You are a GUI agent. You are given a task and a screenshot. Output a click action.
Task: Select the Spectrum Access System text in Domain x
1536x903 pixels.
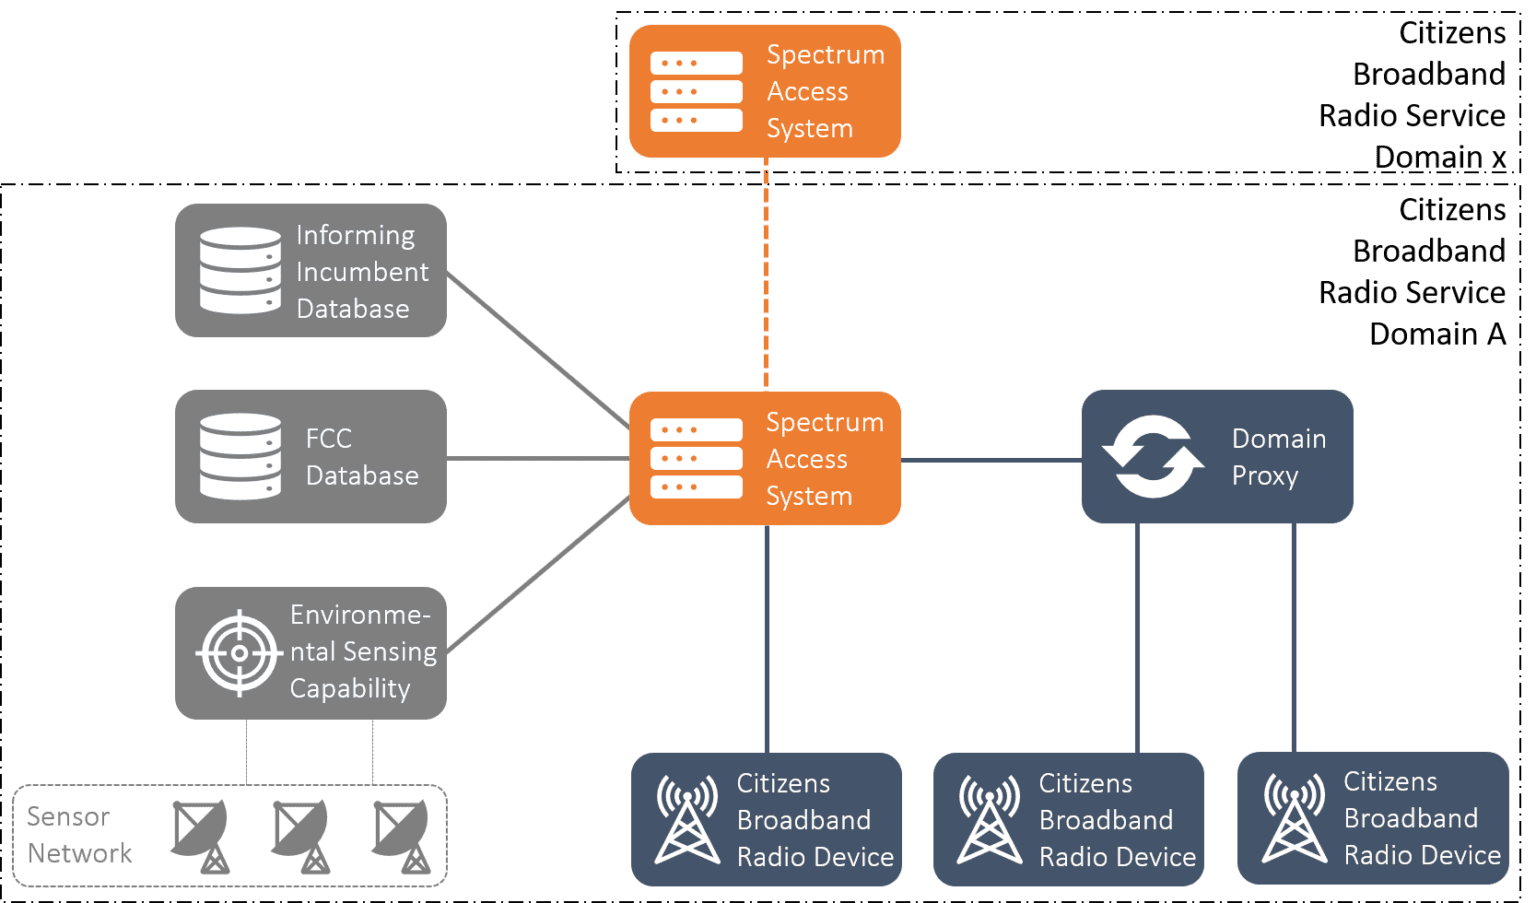[825, 92]
